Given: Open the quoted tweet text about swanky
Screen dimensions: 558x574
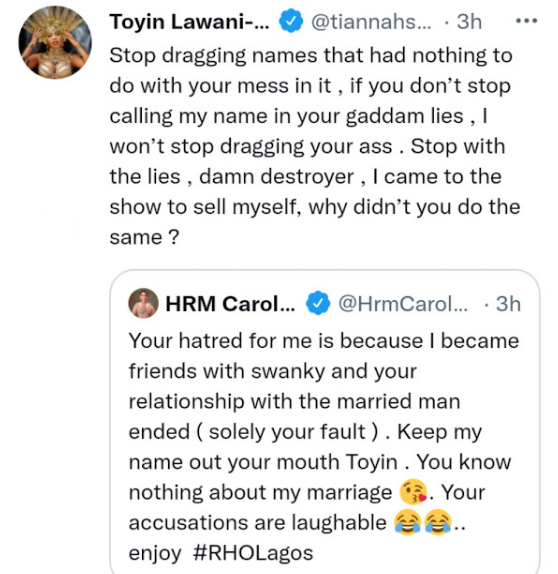Looking at the screenshot, I should [324, 447].
